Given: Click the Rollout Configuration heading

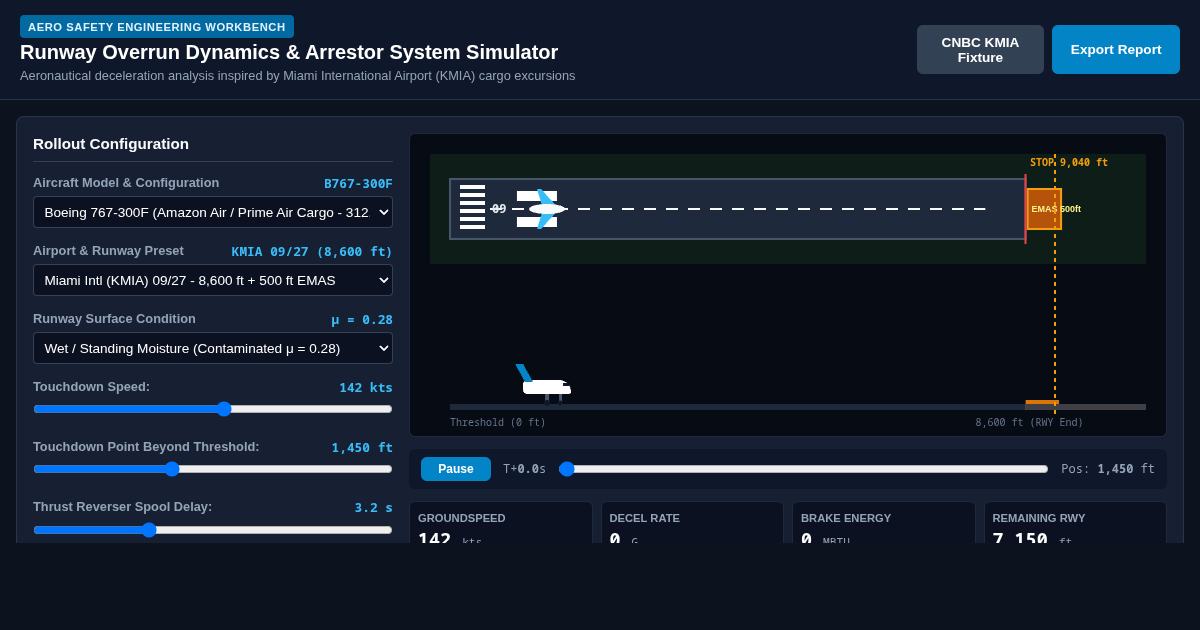Looking at the screenshot, I should point(111,143).
